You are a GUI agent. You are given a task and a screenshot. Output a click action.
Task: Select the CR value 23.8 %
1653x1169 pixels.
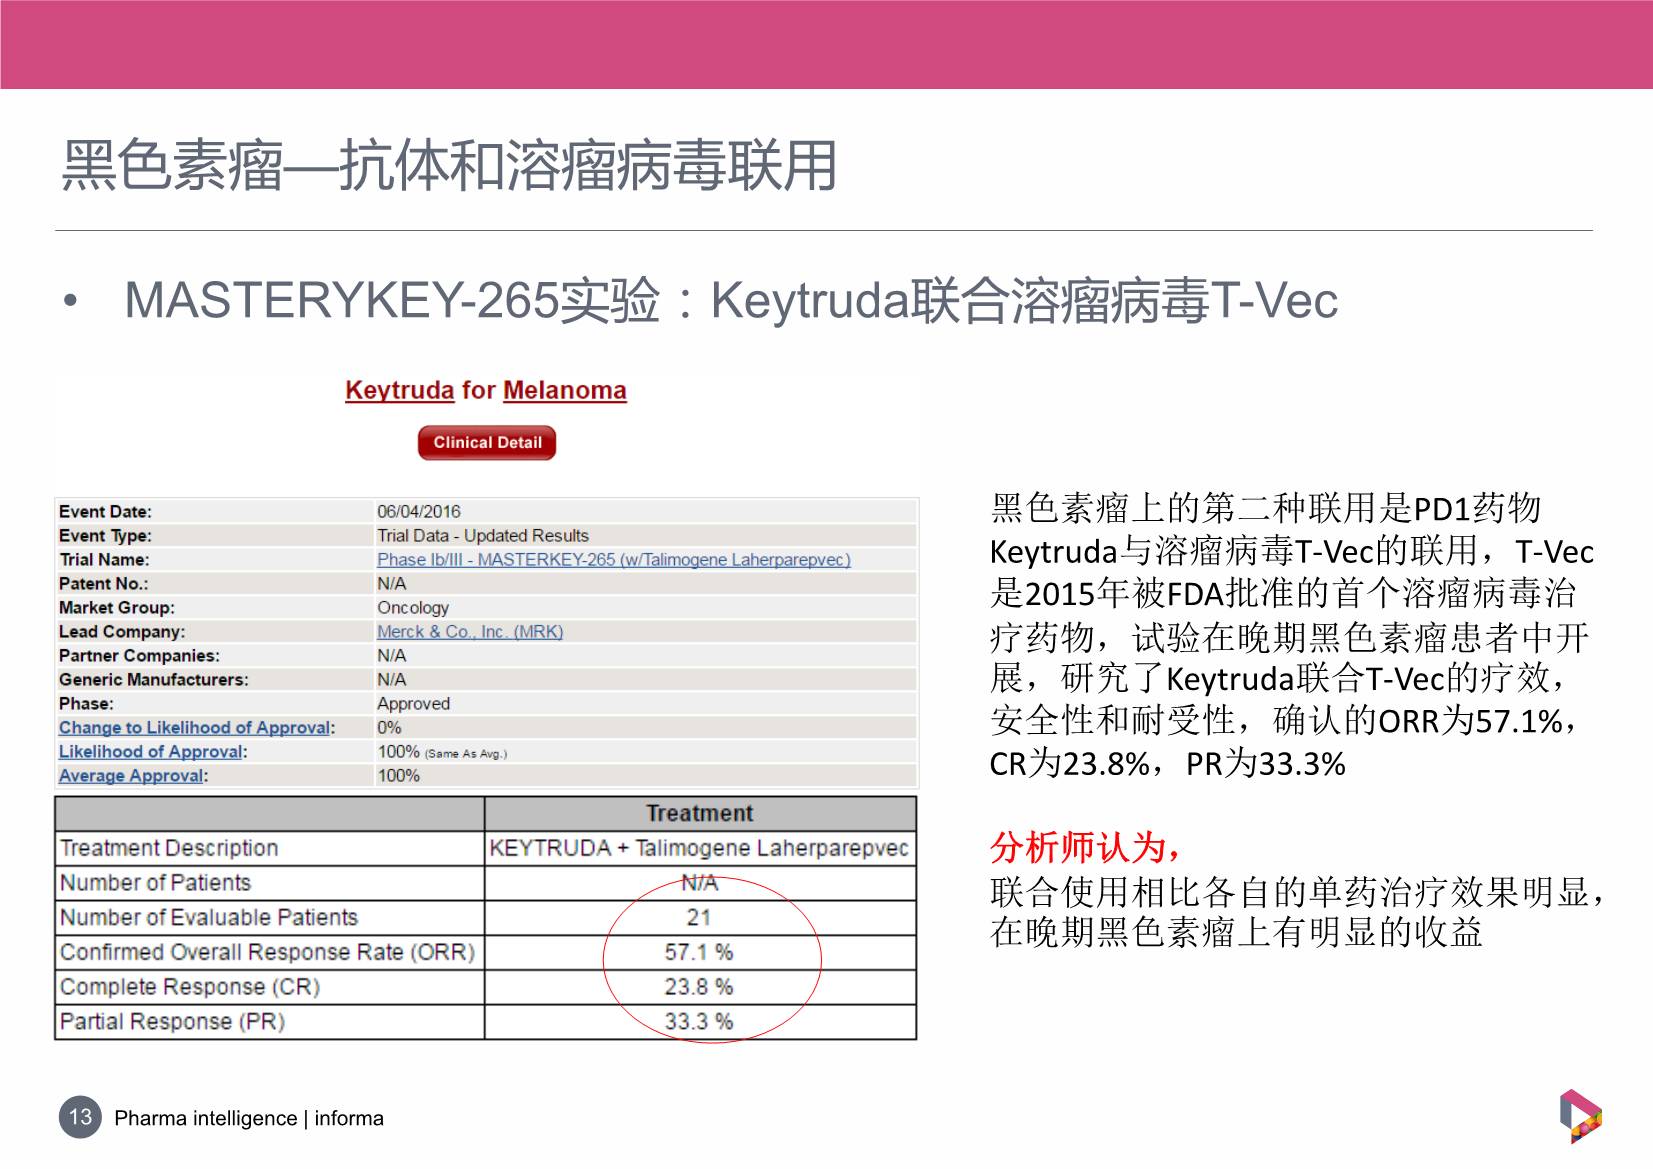pyautogui.click(x=699, y=987)
